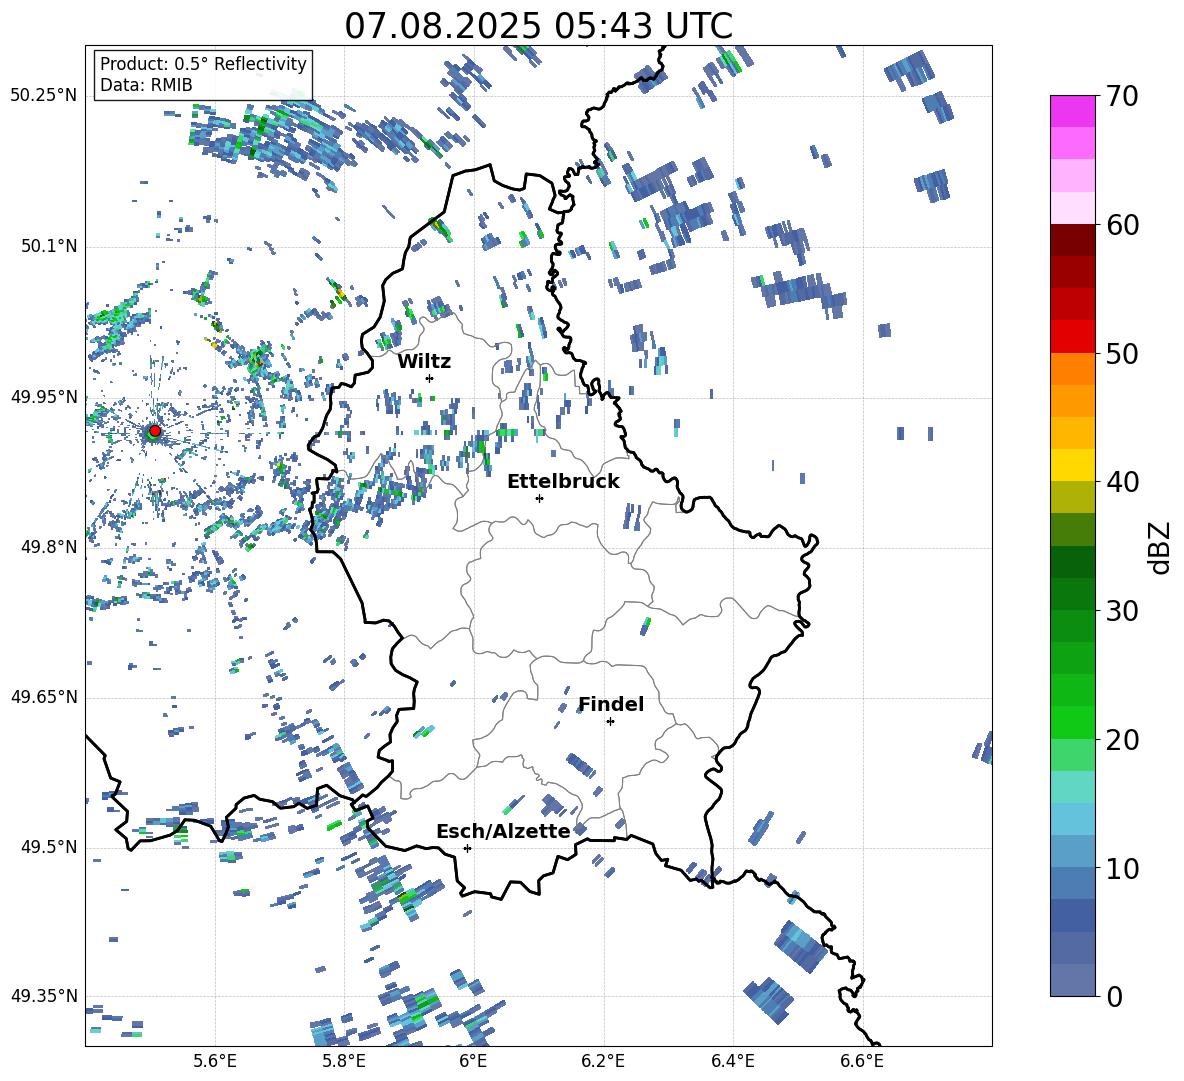Click the 50.1°N latitude label

click(49, 247)
